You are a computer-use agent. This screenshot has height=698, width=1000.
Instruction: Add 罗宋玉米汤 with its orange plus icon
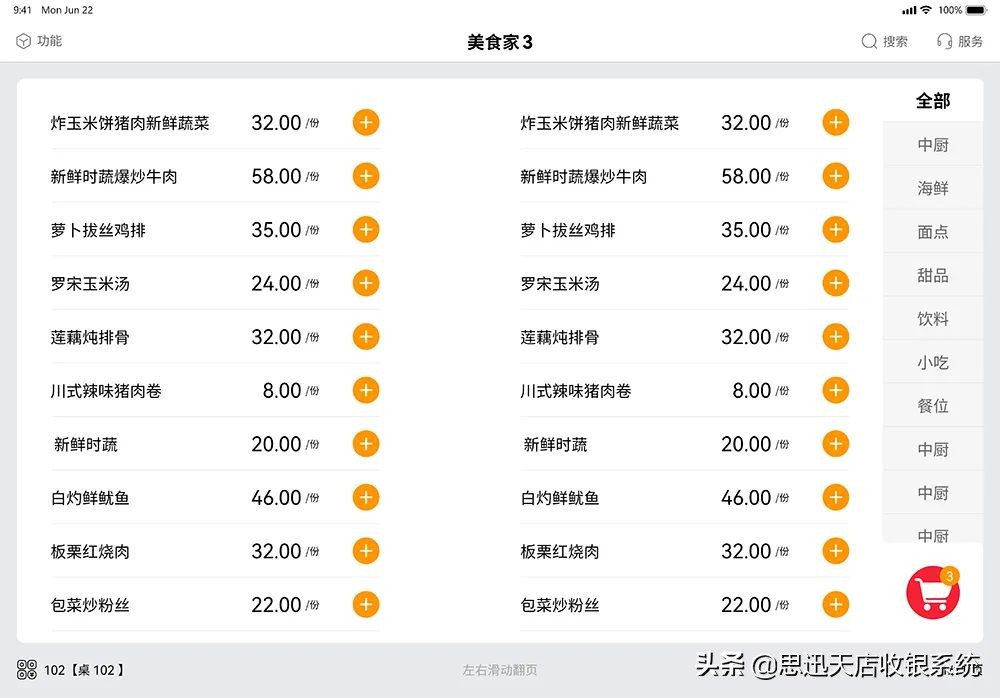[x=365, y=283]
